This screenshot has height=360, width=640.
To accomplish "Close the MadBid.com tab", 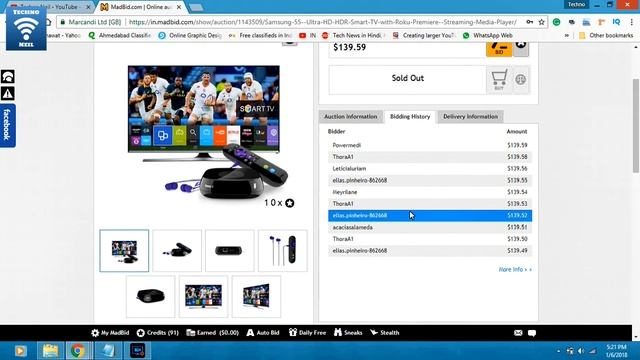I will click(x=179, y=7).
